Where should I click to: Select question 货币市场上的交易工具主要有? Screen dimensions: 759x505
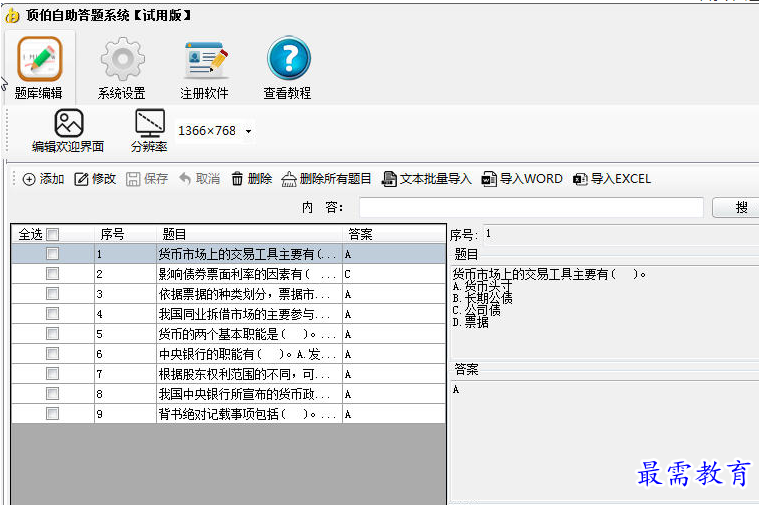249,254
